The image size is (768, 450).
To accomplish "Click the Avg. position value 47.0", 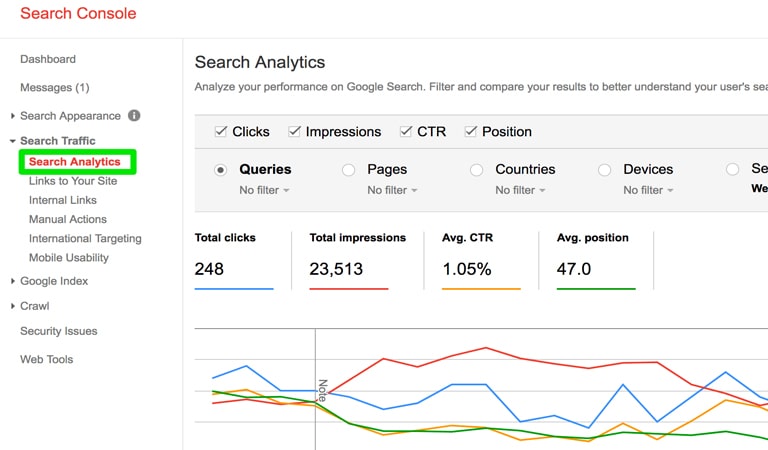I will (574, 269).
